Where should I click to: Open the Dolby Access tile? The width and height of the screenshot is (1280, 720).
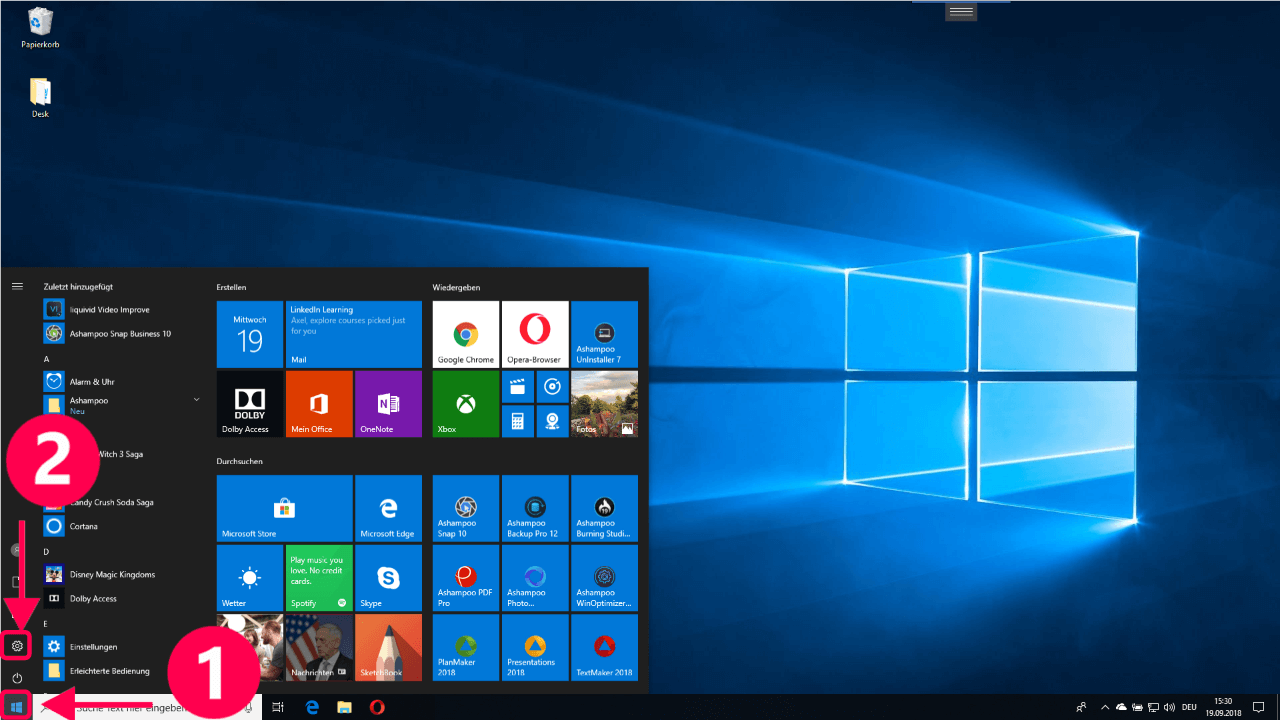pos(250,404)
